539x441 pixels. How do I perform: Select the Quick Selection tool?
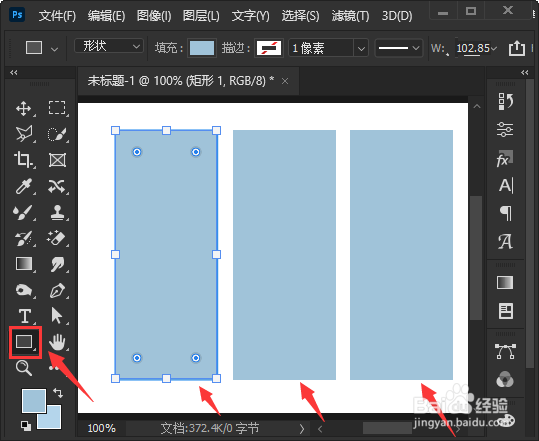57,134
